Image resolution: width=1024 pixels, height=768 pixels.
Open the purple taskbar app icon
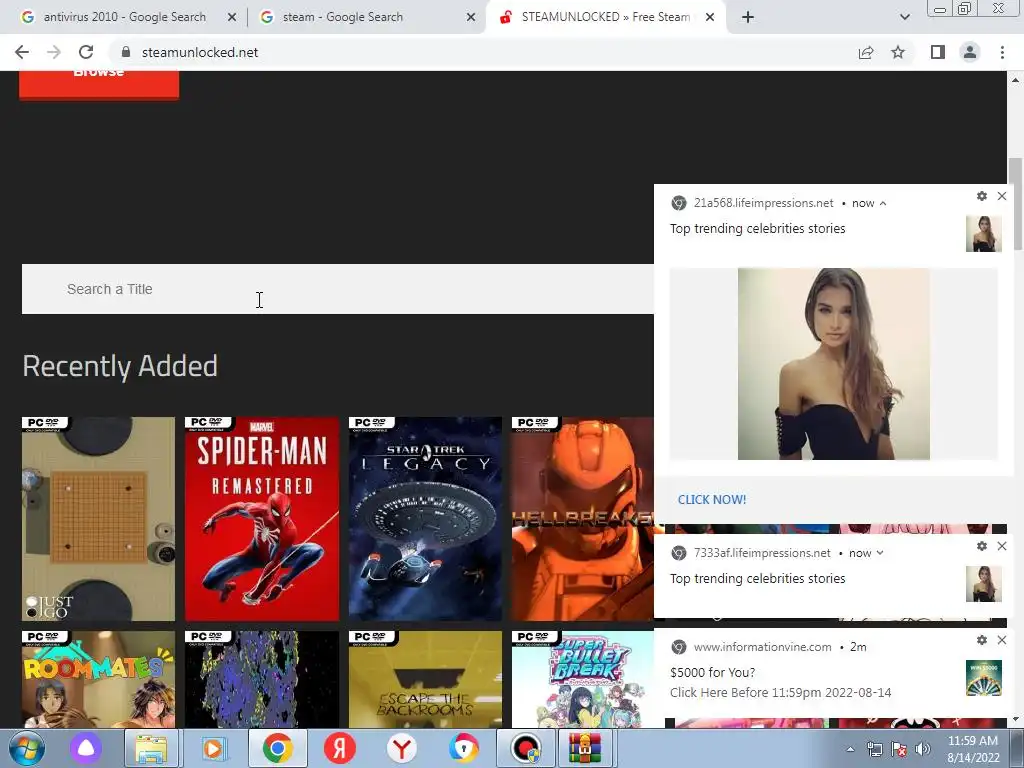pyautogui.click(x=87, y=748)
